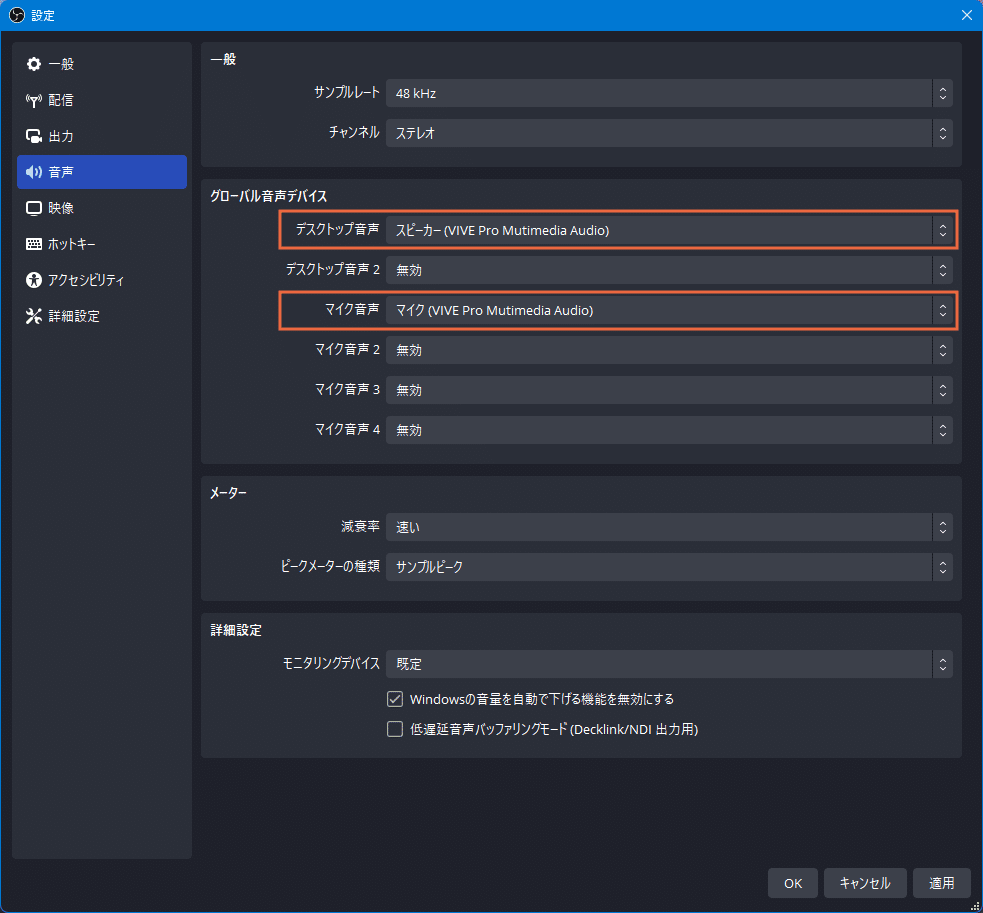Open the マイク音声 2 dropdown
The height and width of the screenshot is (913, 983).
coord(669,350)
